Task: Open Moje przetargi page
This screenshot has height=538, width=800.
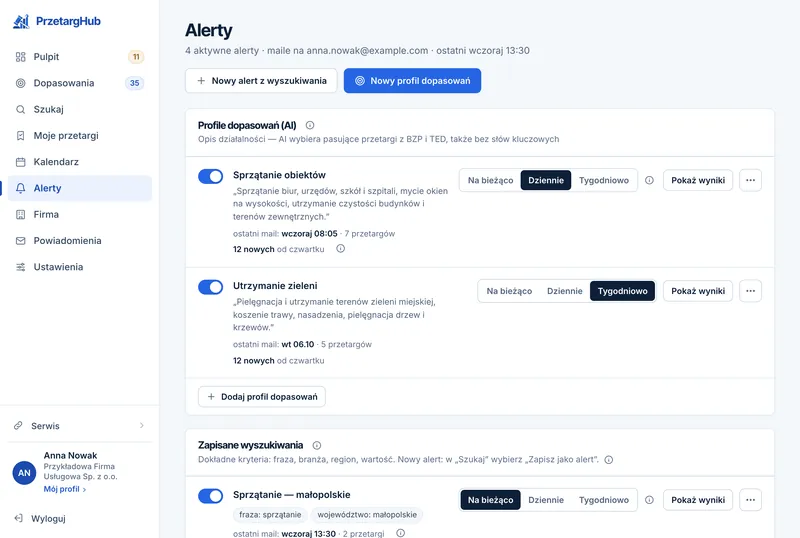Action: pyautogui.click(x=80, y=136)
